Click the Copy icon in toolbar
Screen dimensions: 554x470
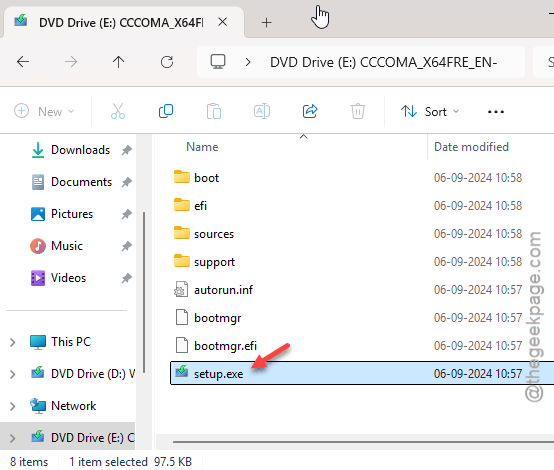[166, 111]
